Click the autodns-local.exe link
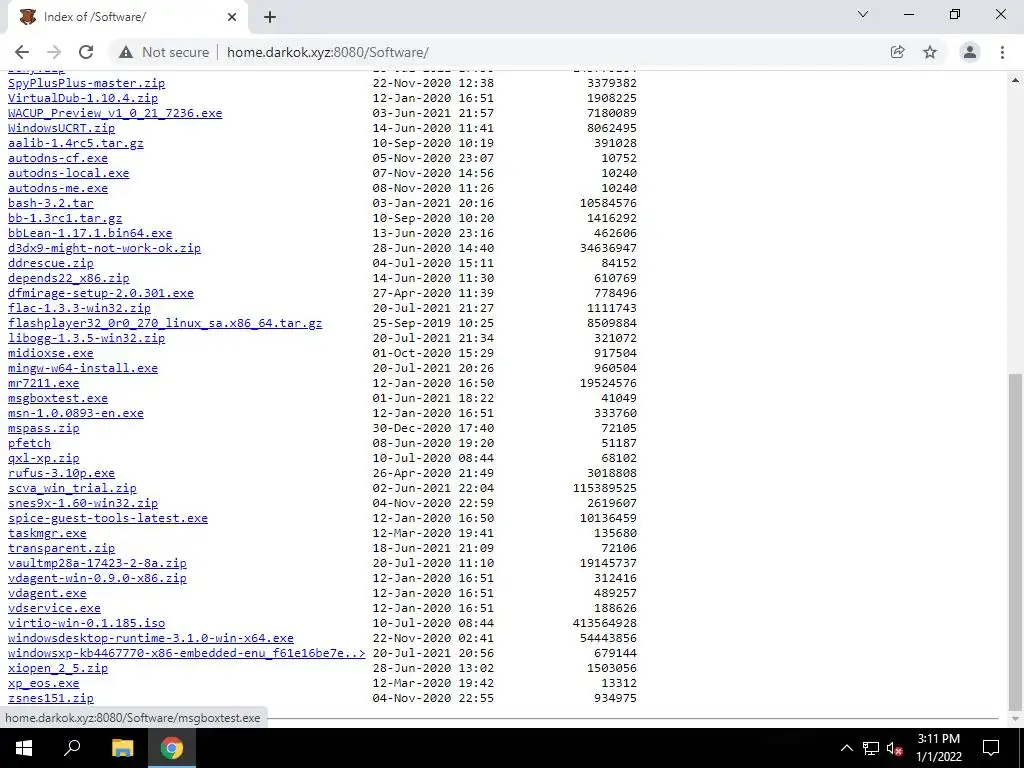The width and height of the screenshot is (1024, 768). tap(69, 173)
